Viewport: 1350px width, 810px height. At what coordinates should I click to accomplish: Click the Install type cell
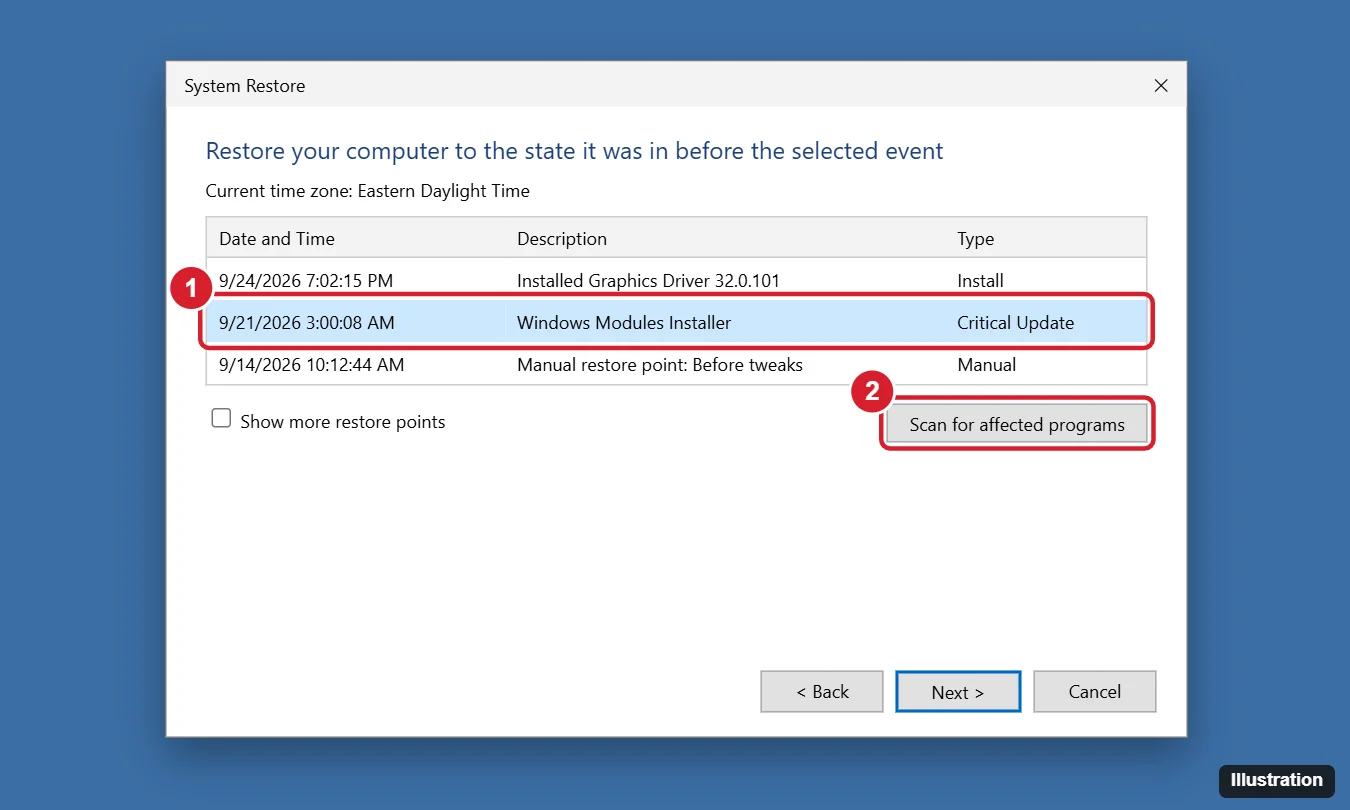pos(980,281)
